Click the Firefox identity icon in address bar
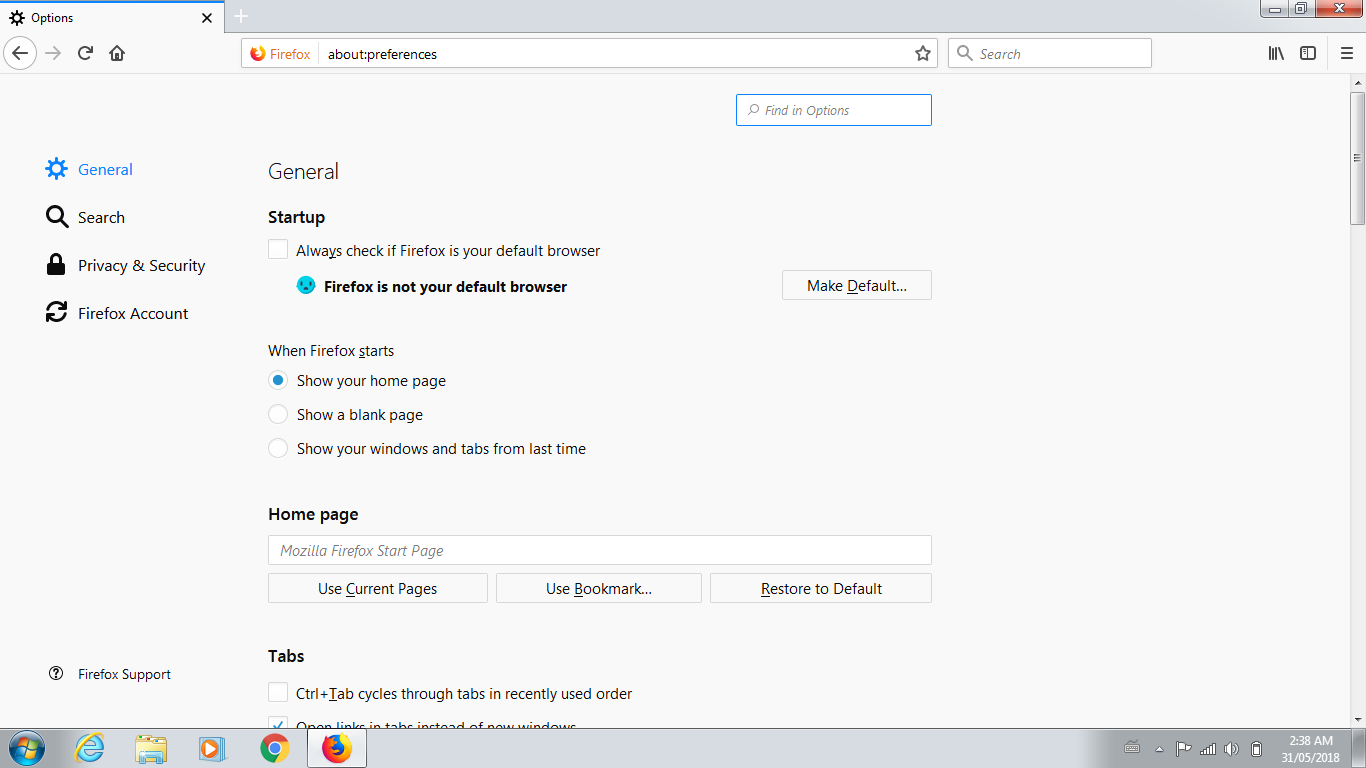 pyautogui.click(x=280, y=54)
